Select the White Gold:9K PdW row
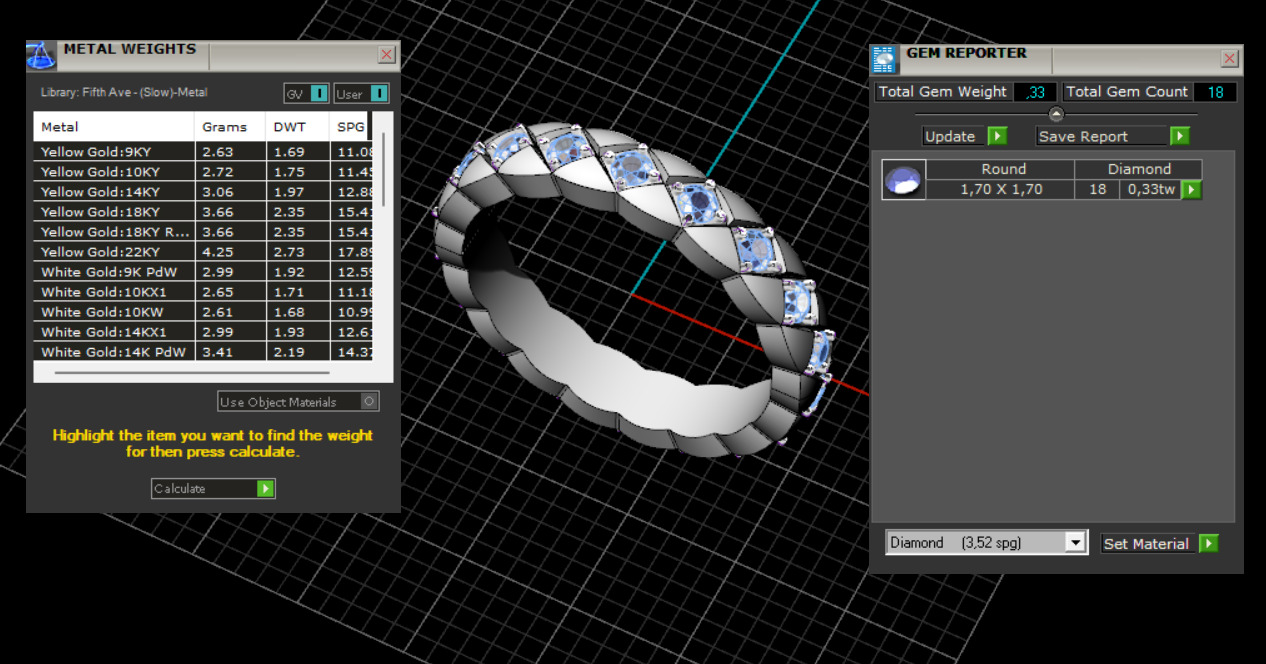Image resolution: width=1266 pixels, height=664 pixels. pos(205,272)
